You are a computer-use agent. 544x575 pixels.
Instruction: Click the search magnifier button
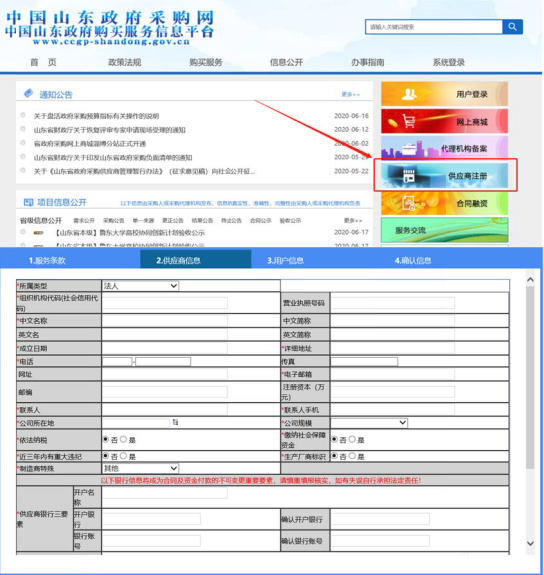(512, 27)
